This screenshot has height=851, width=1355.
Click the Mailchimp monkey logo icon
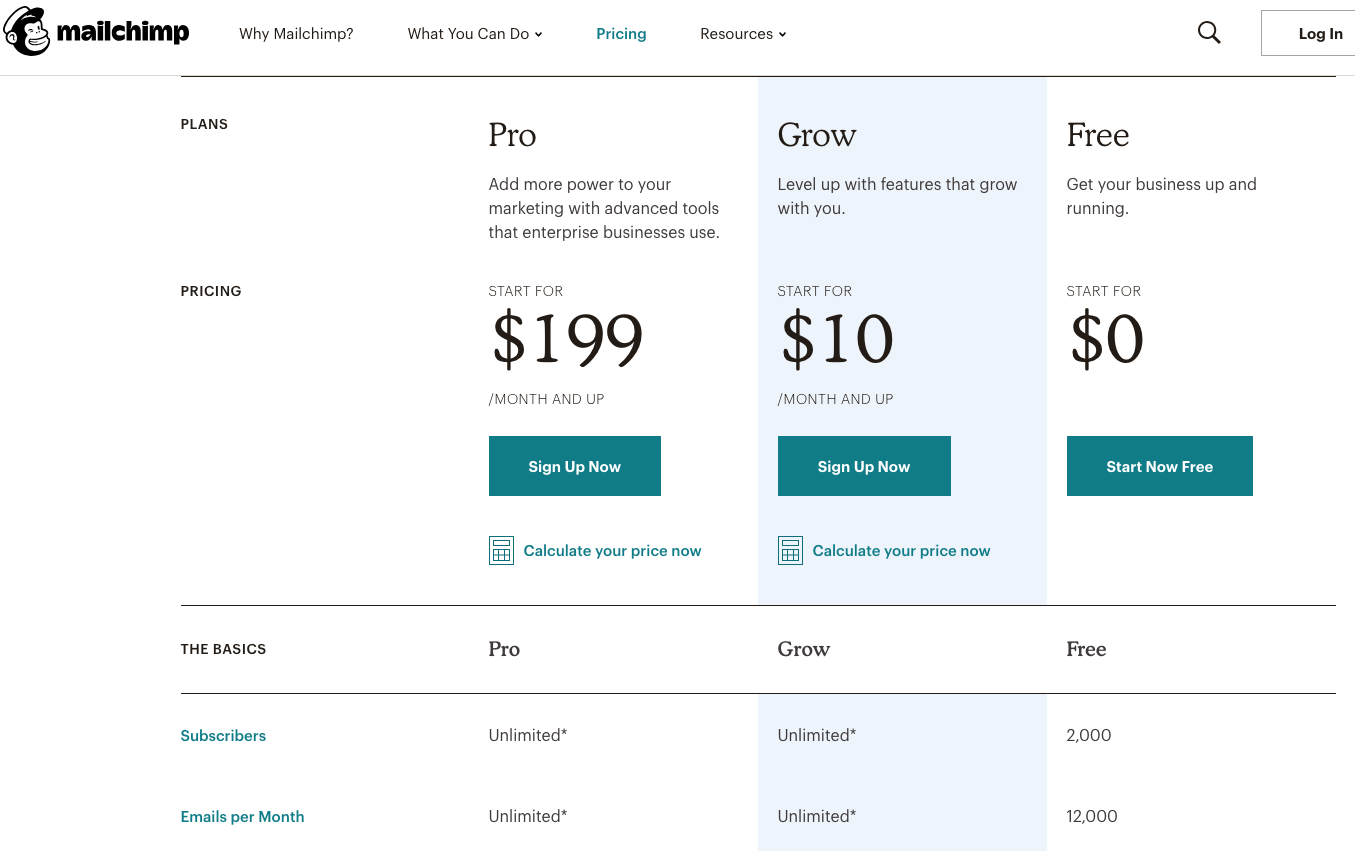pos(26,32)
